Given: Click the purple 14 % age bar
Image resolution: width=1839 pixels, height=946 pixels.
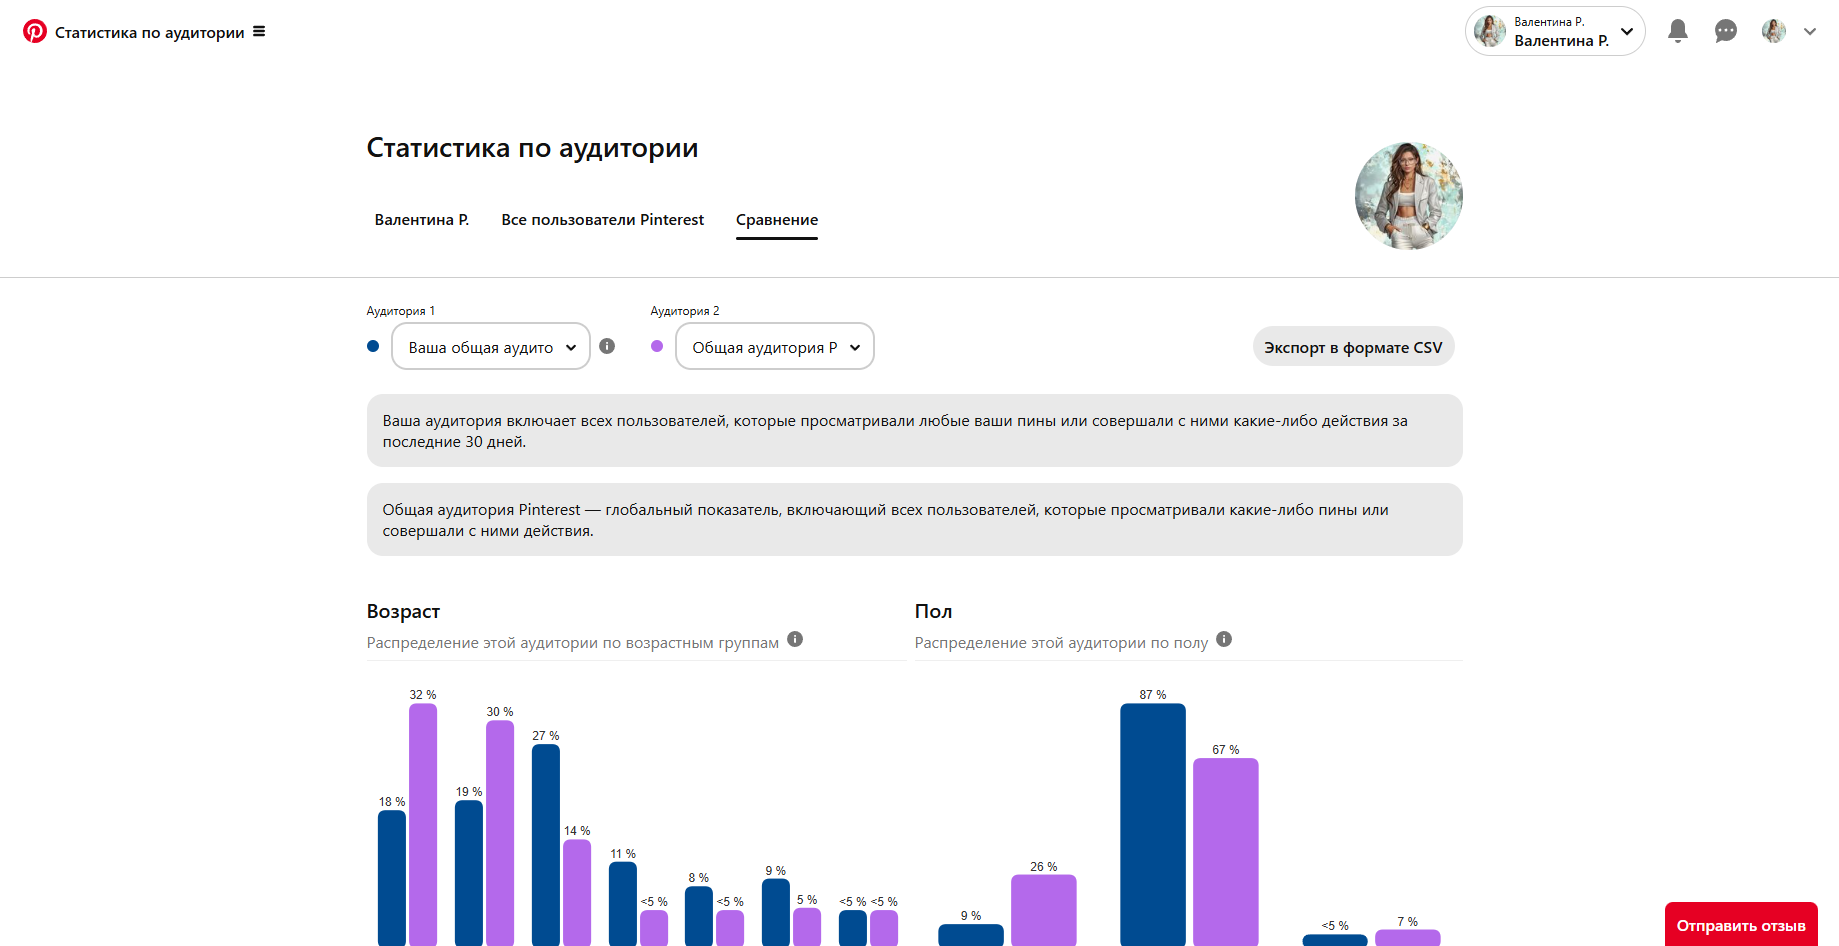Looking at the screenshot, I should pyautogui.click(x=577, y=893).
